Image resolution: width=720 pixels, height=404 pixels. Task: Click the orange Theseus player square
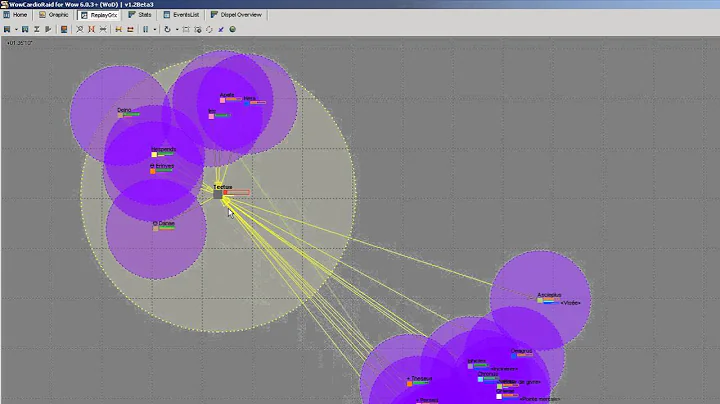tap(409, 384)
